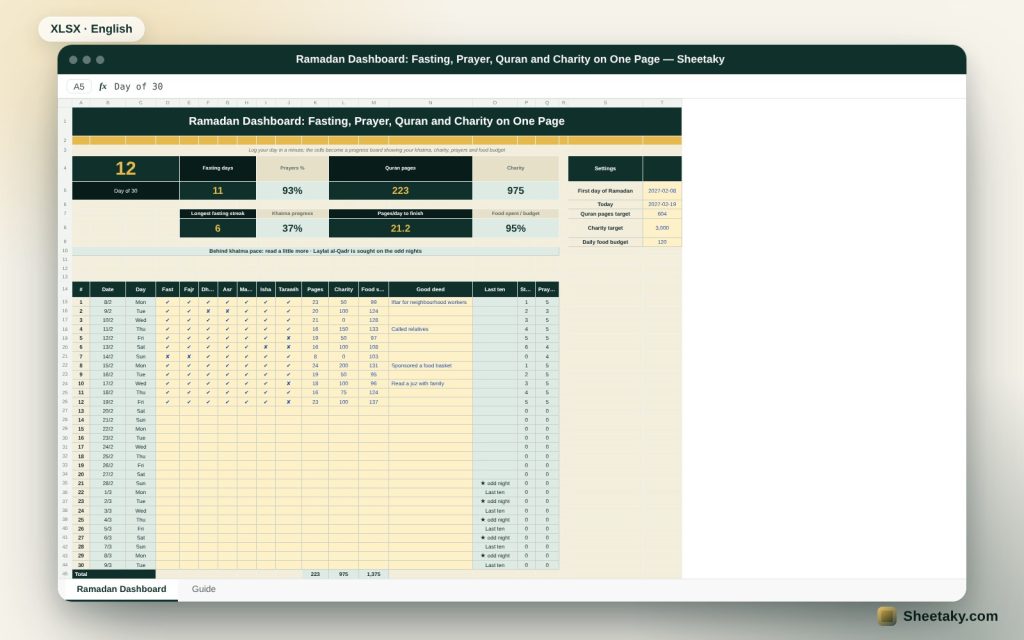Click the Quran pages value '223'

tap(400, 191)
